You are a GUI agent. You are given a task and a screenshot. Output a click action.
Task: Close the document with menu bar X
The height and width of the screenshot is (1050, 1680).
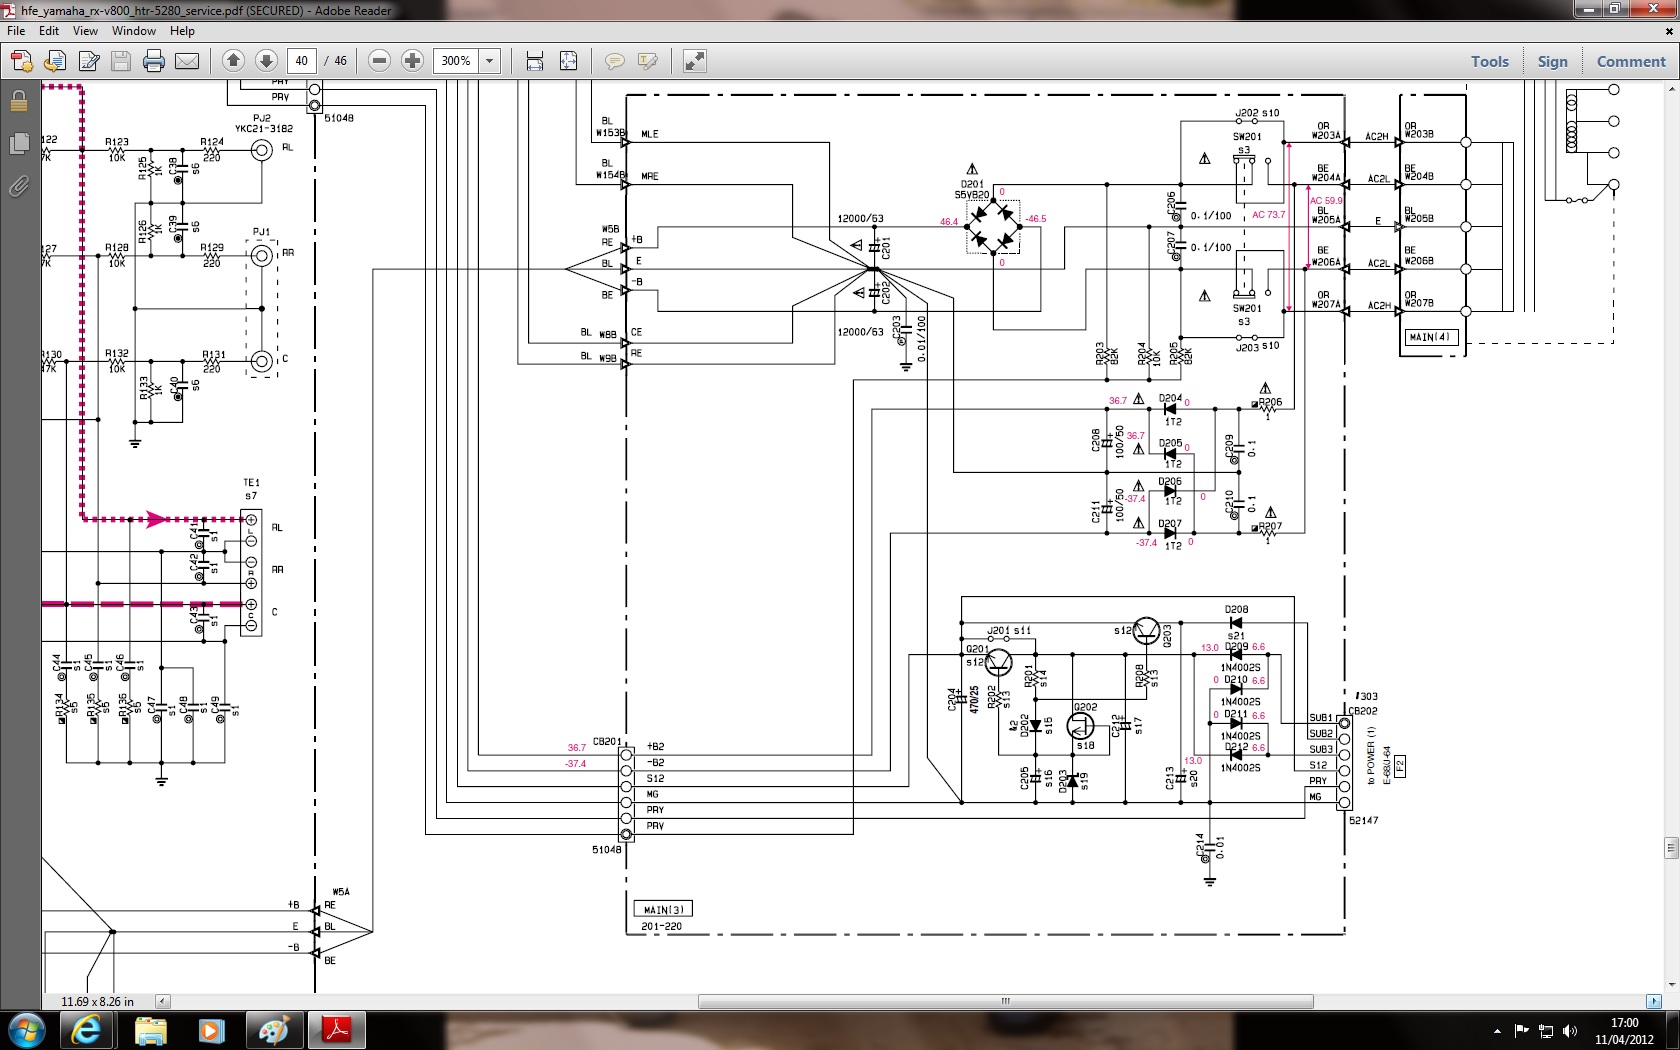[1668, 31]
